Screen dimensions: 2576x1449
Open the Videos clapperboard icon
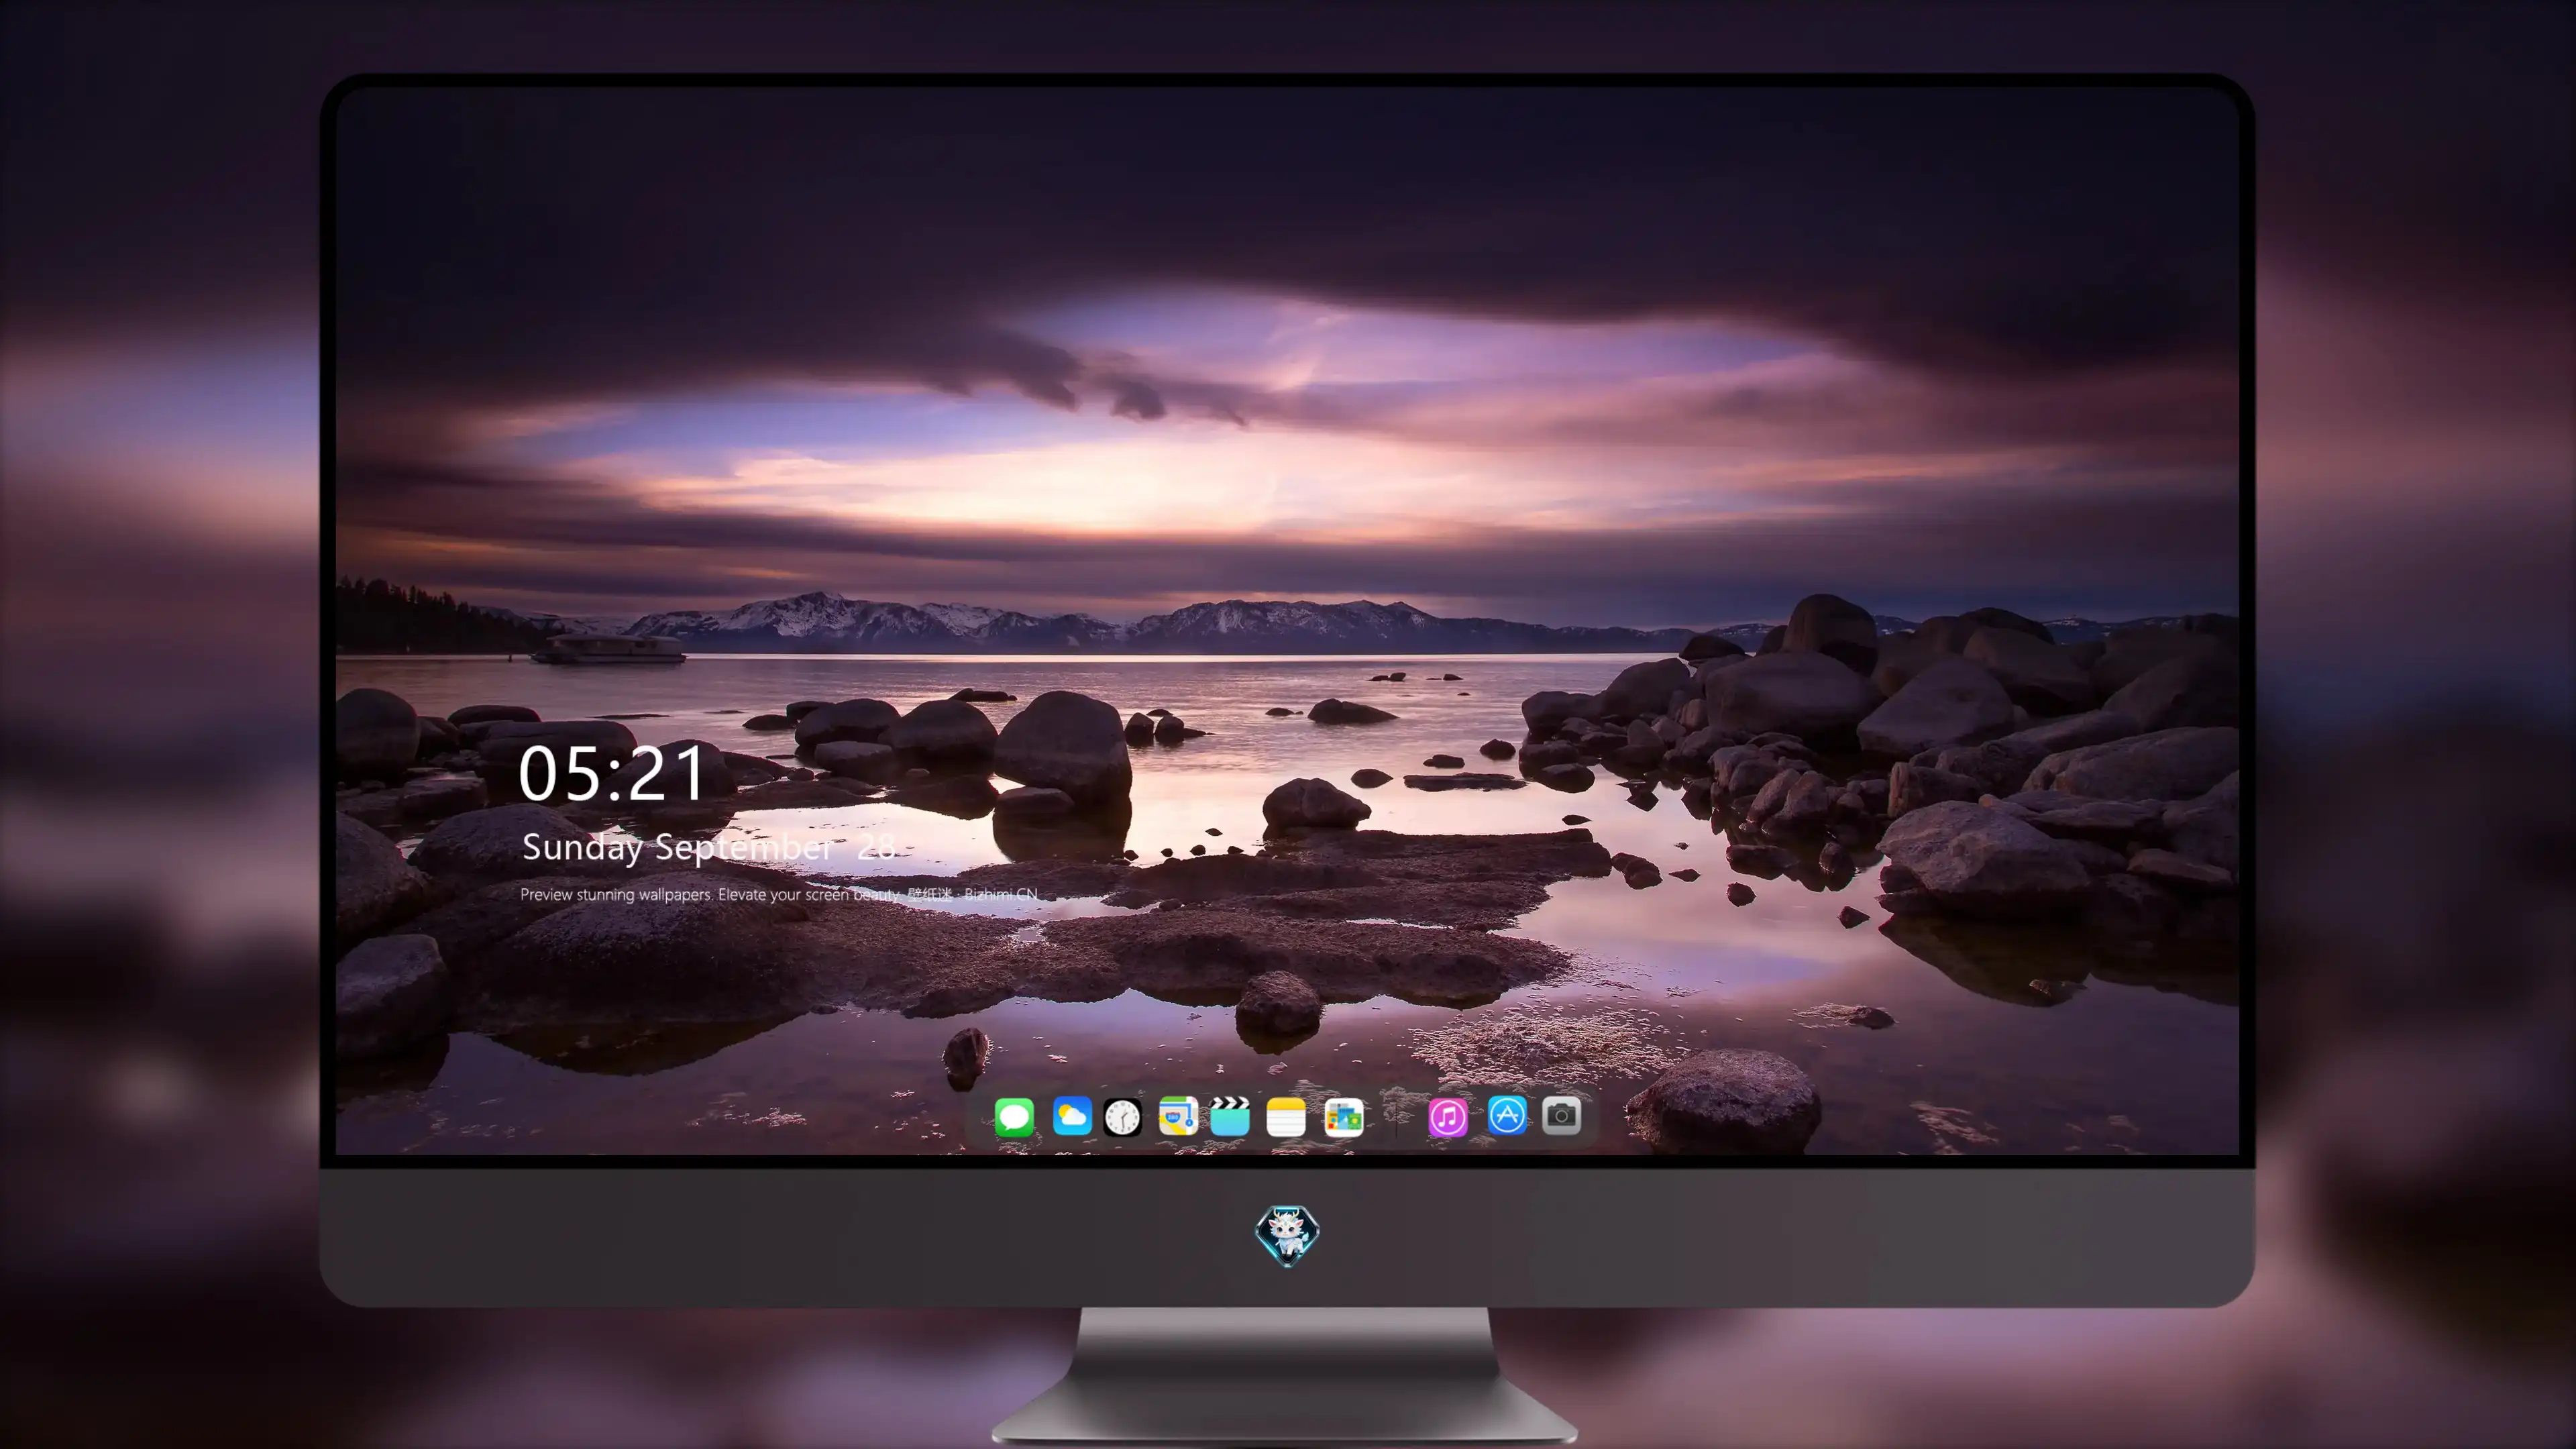tap(1230, 1116)
